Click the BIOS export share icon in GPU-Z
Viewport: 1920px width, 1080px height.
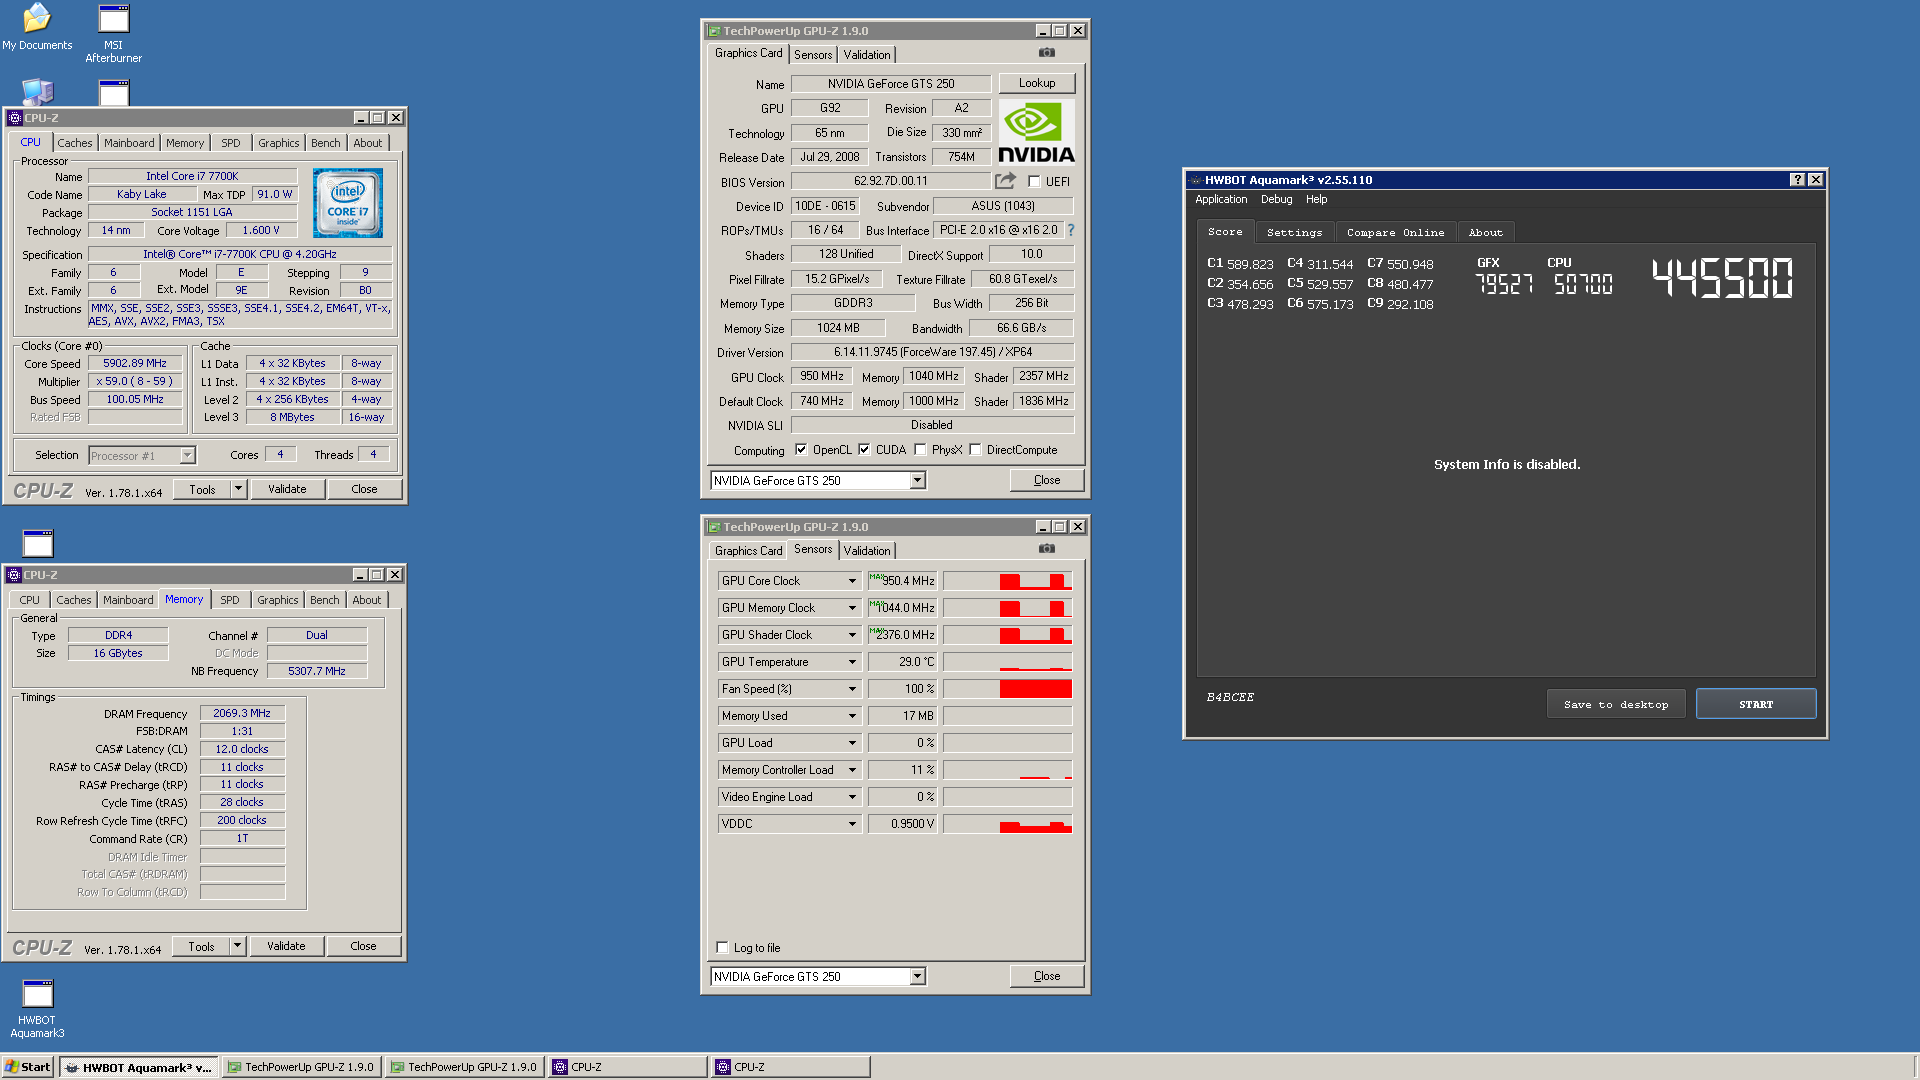(x=1005, y=181)
